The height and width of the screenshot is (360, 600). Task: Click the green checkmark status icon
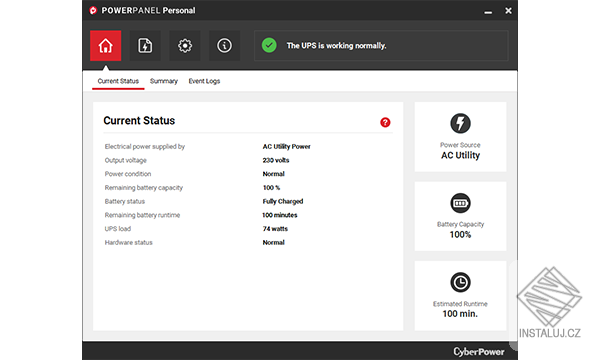tap(269, 46)
